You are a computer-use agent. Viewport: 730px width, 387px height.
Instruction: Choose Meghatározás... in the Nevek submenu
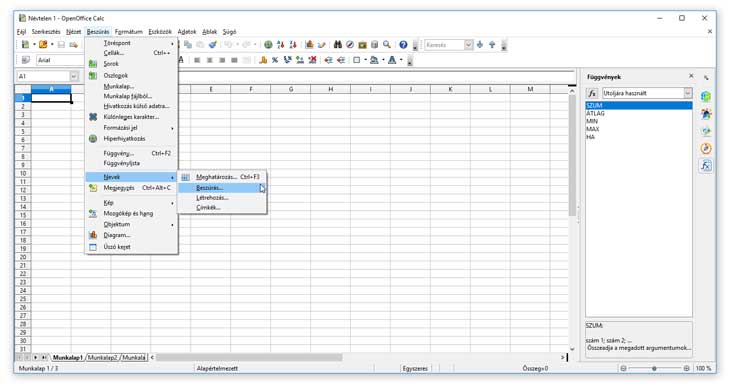(222, 177)
